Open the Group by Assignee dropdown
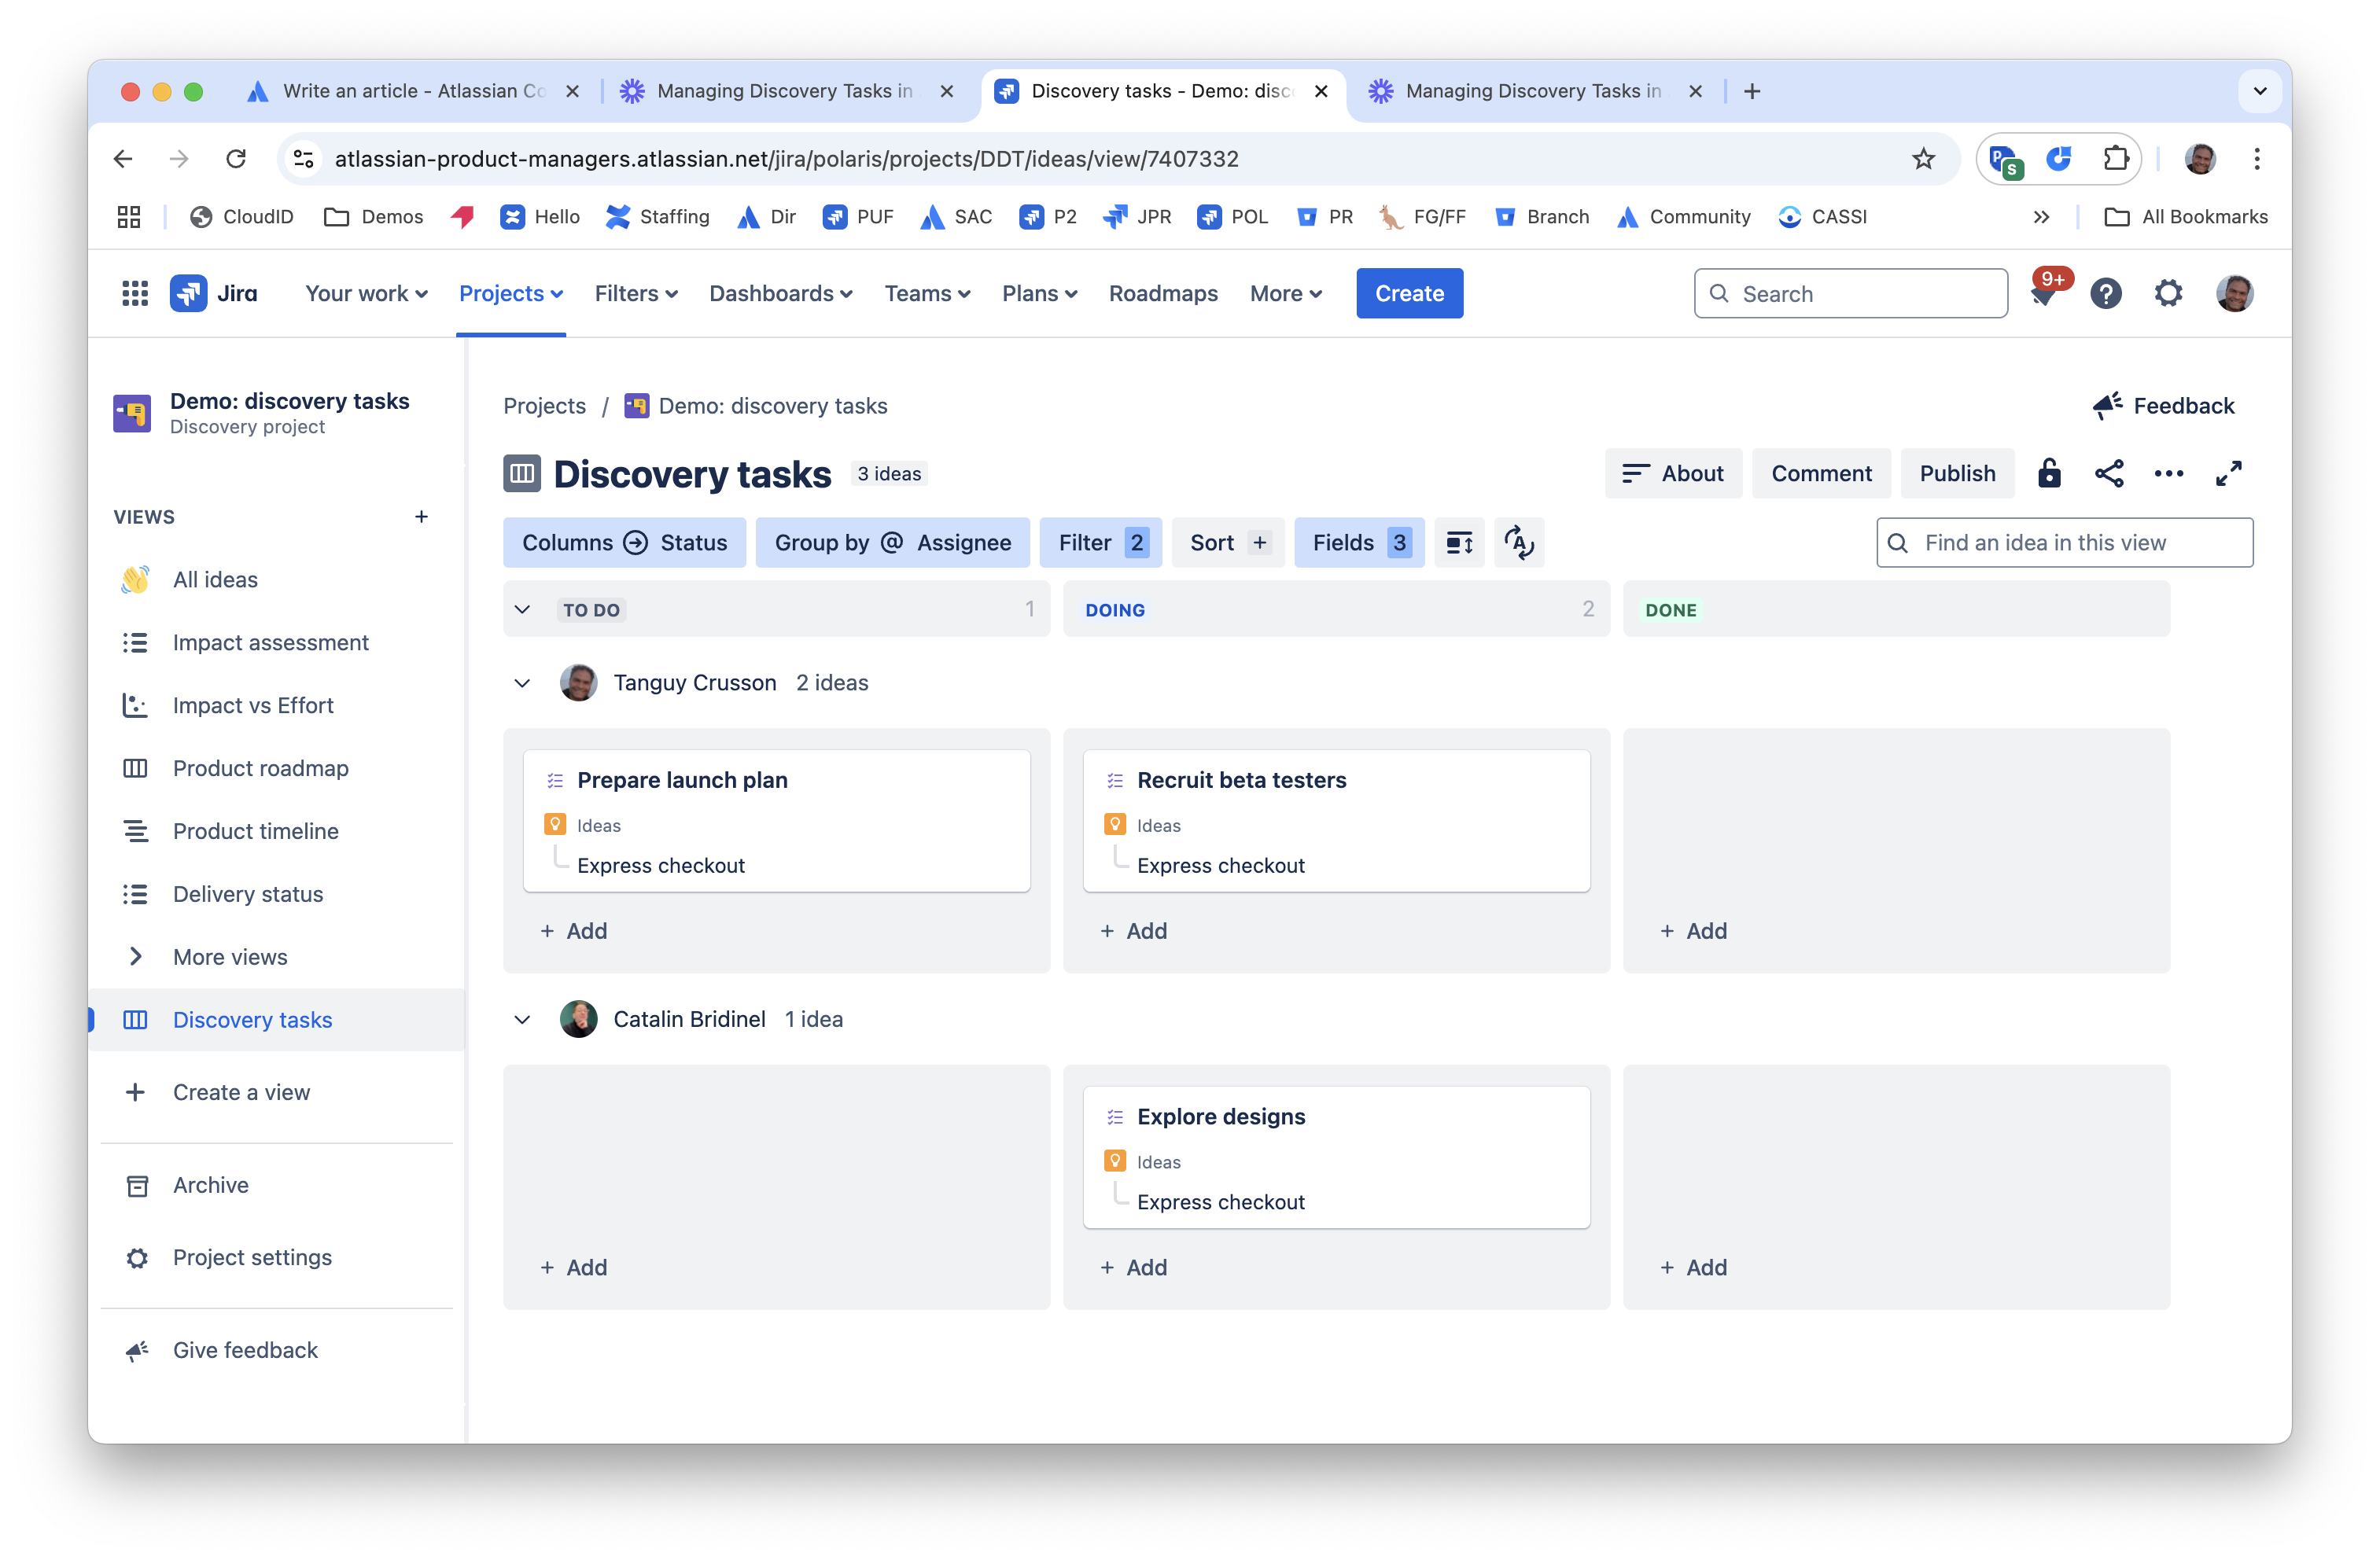 (x=893, y=542)
